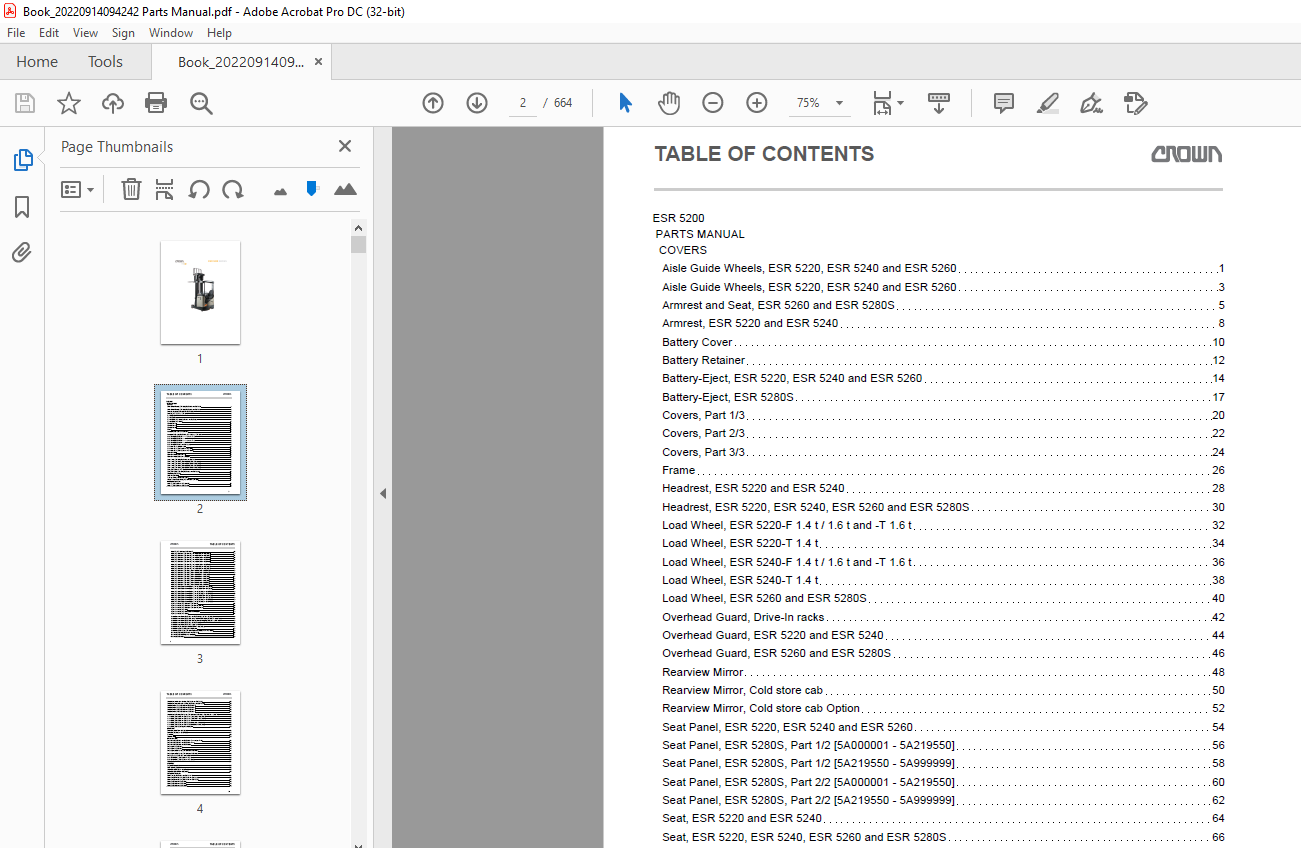The width and height of the screenshot is (1301, 848).
Task: Open the Edit menu
Action: 49,33
